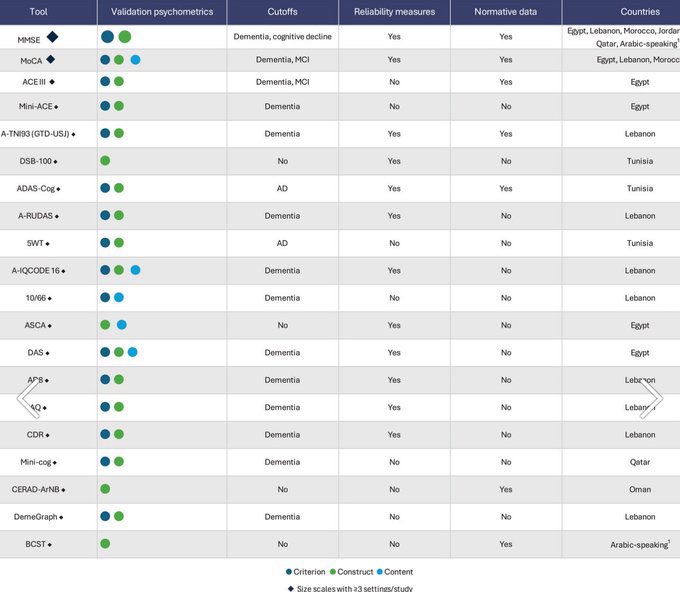This screenshot has height=592, width=680.
Task: Click the Normative data column header
Action: [x=506, y=12]
